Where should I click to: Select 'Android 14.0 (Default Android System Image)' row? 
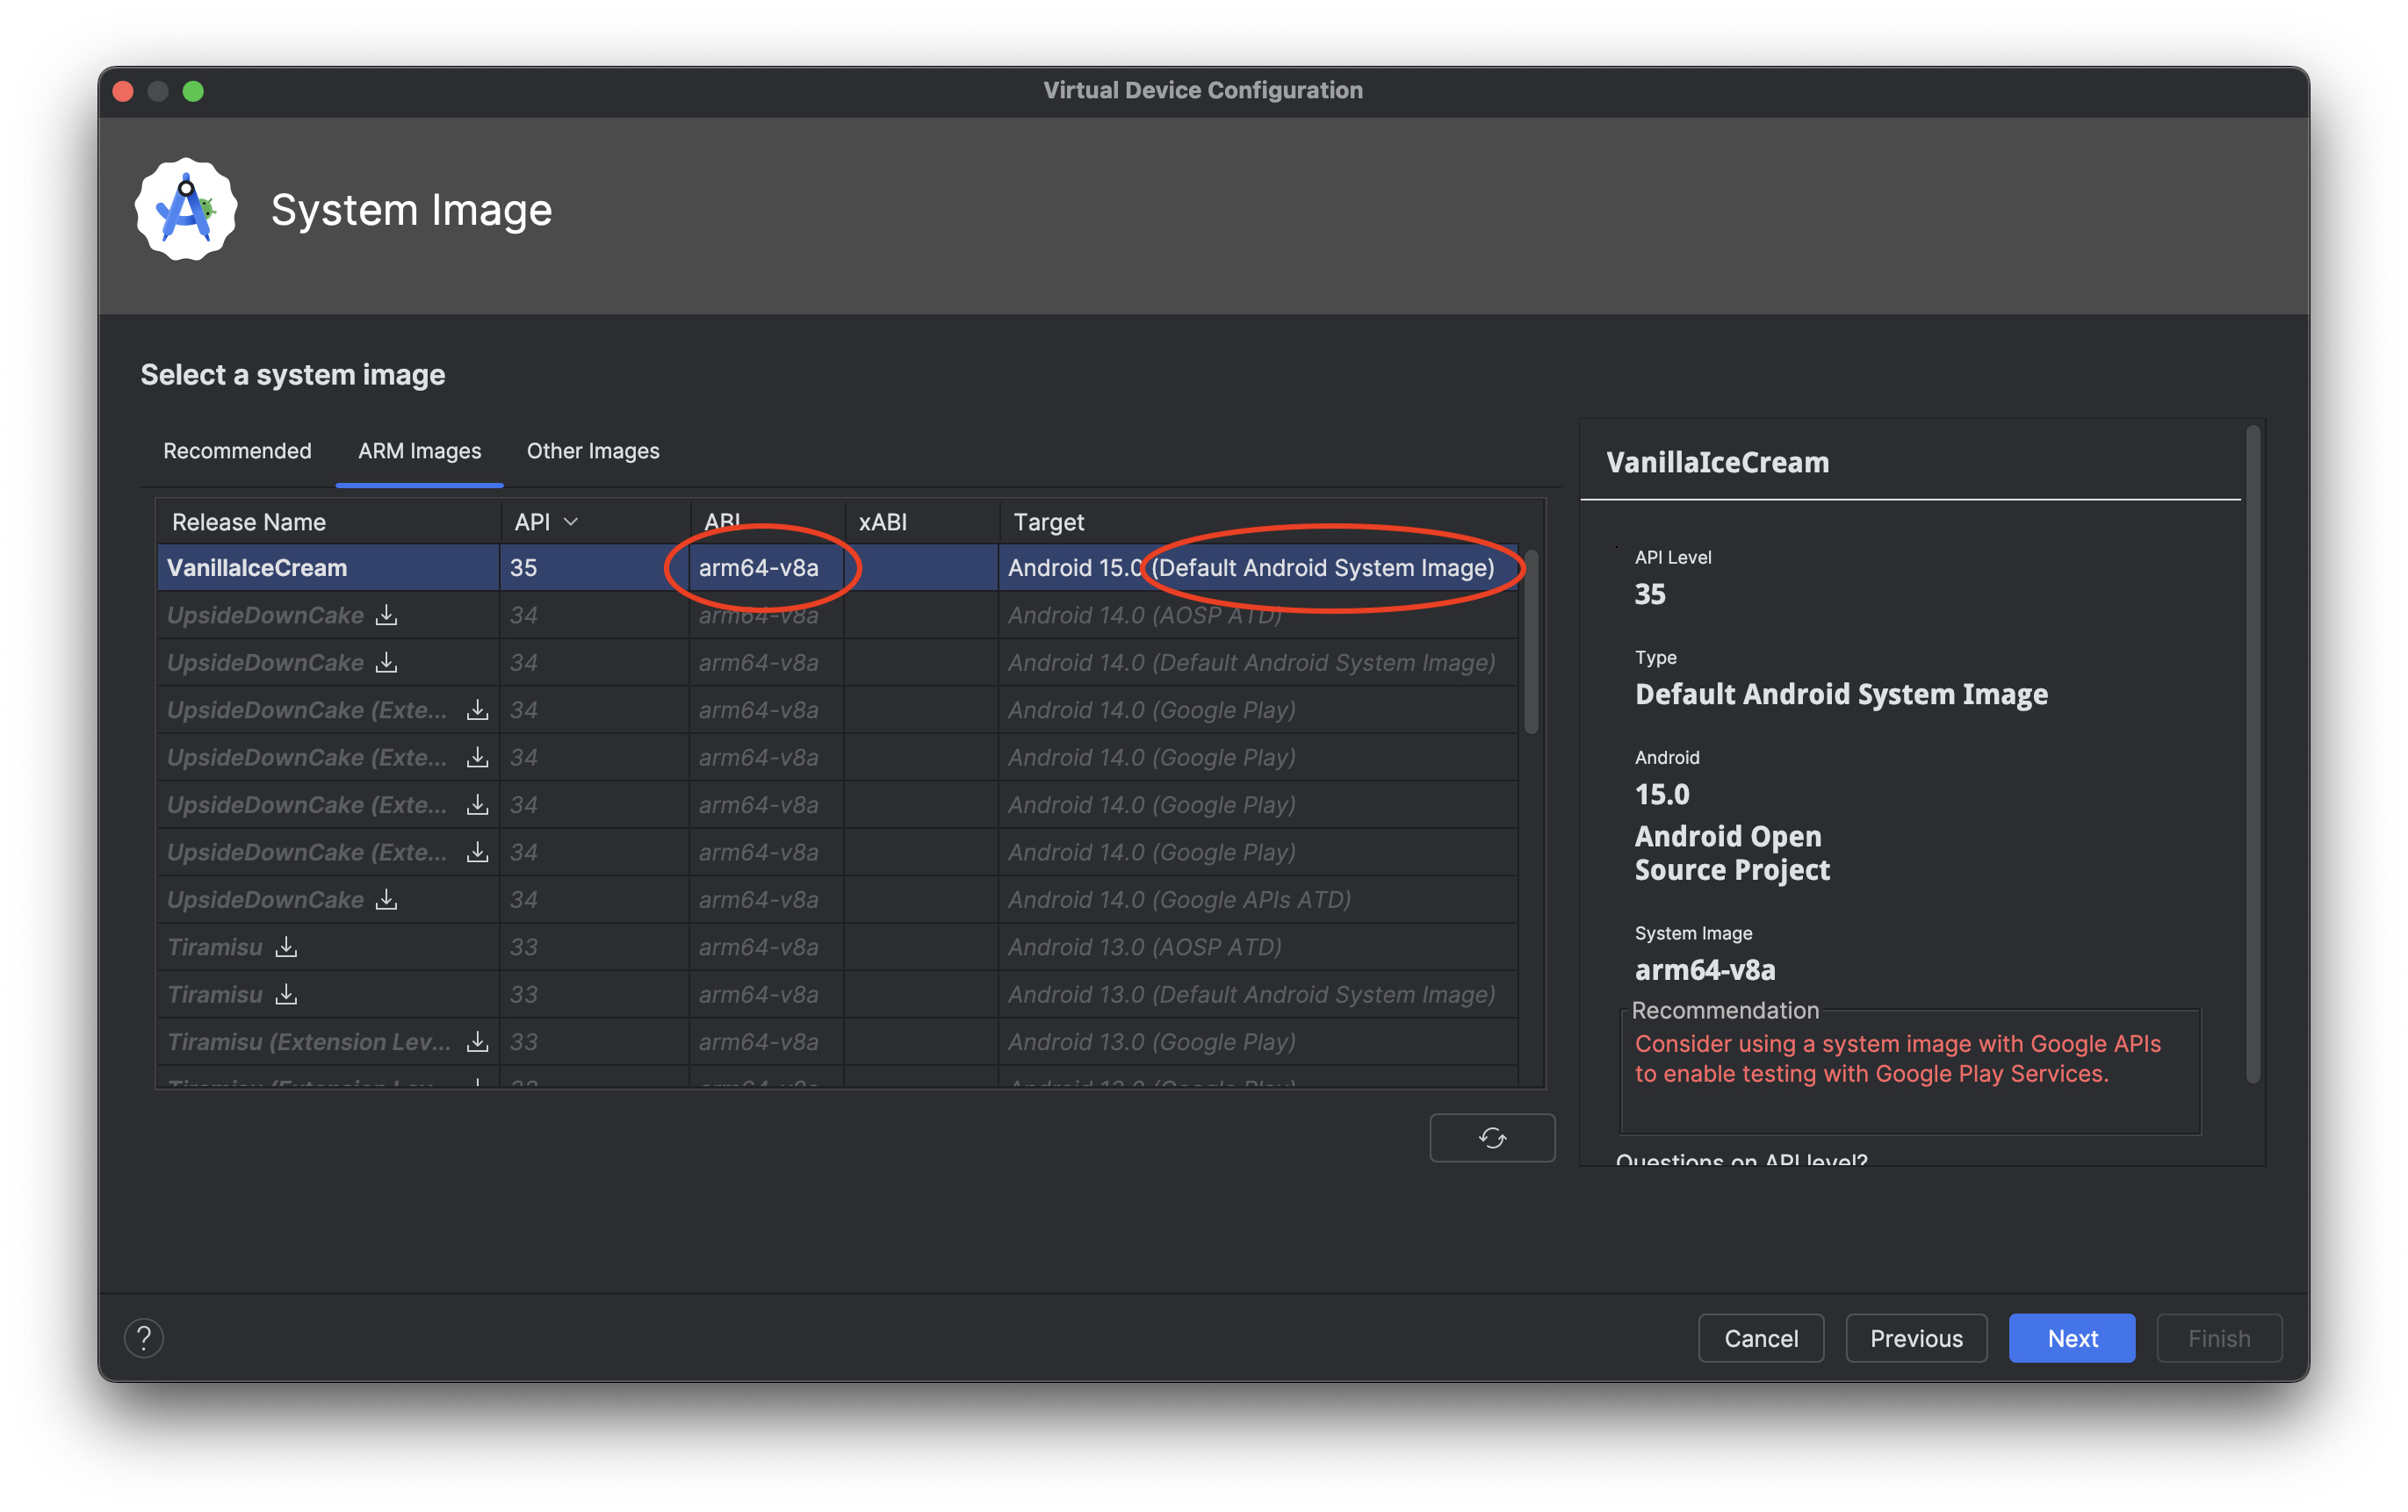pyautogui.click(x=838, y=662)
